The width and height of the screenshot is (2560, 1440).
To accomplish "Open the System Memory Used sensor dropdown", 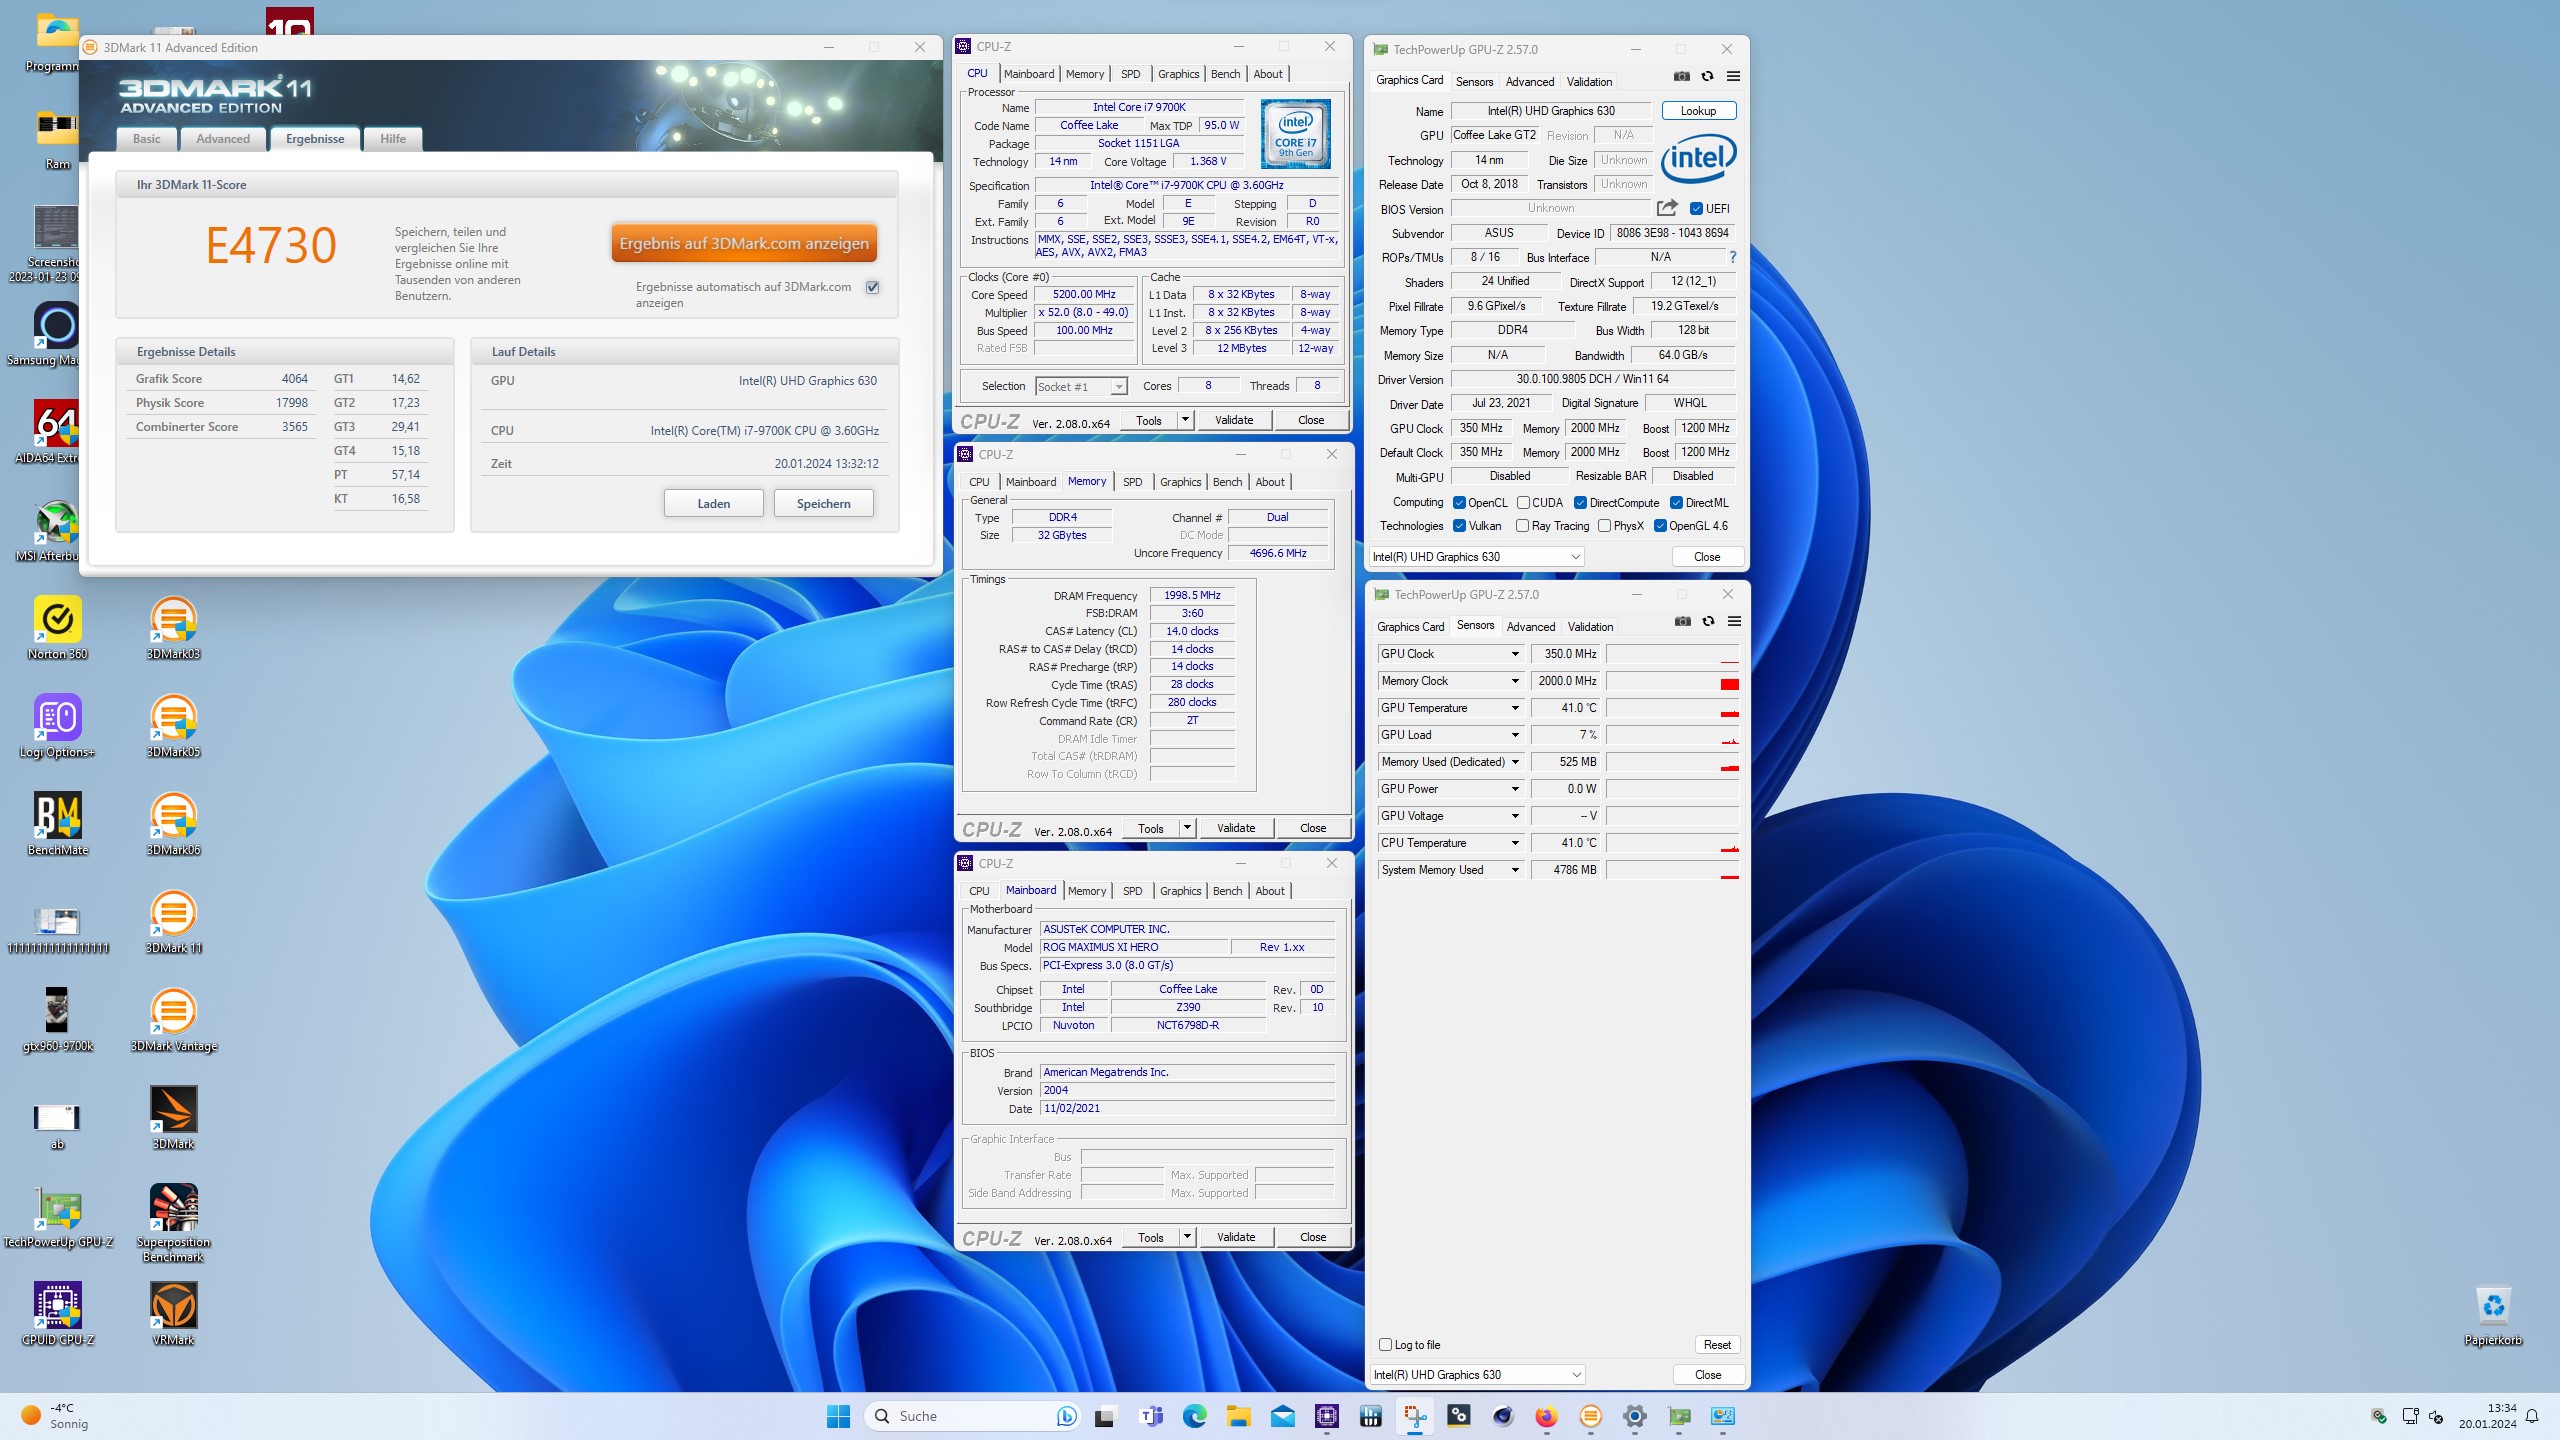I will point(1515,870).
